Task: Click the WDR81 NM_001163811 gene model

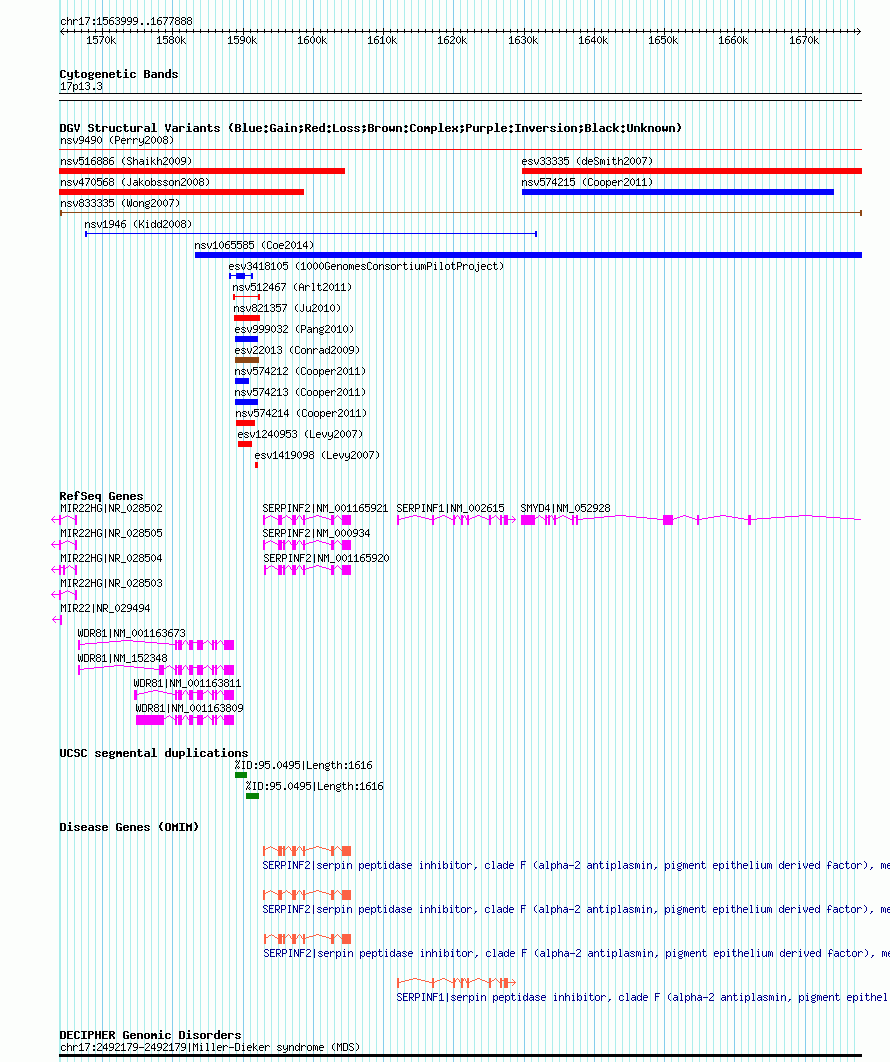Action: coord(184,695)
